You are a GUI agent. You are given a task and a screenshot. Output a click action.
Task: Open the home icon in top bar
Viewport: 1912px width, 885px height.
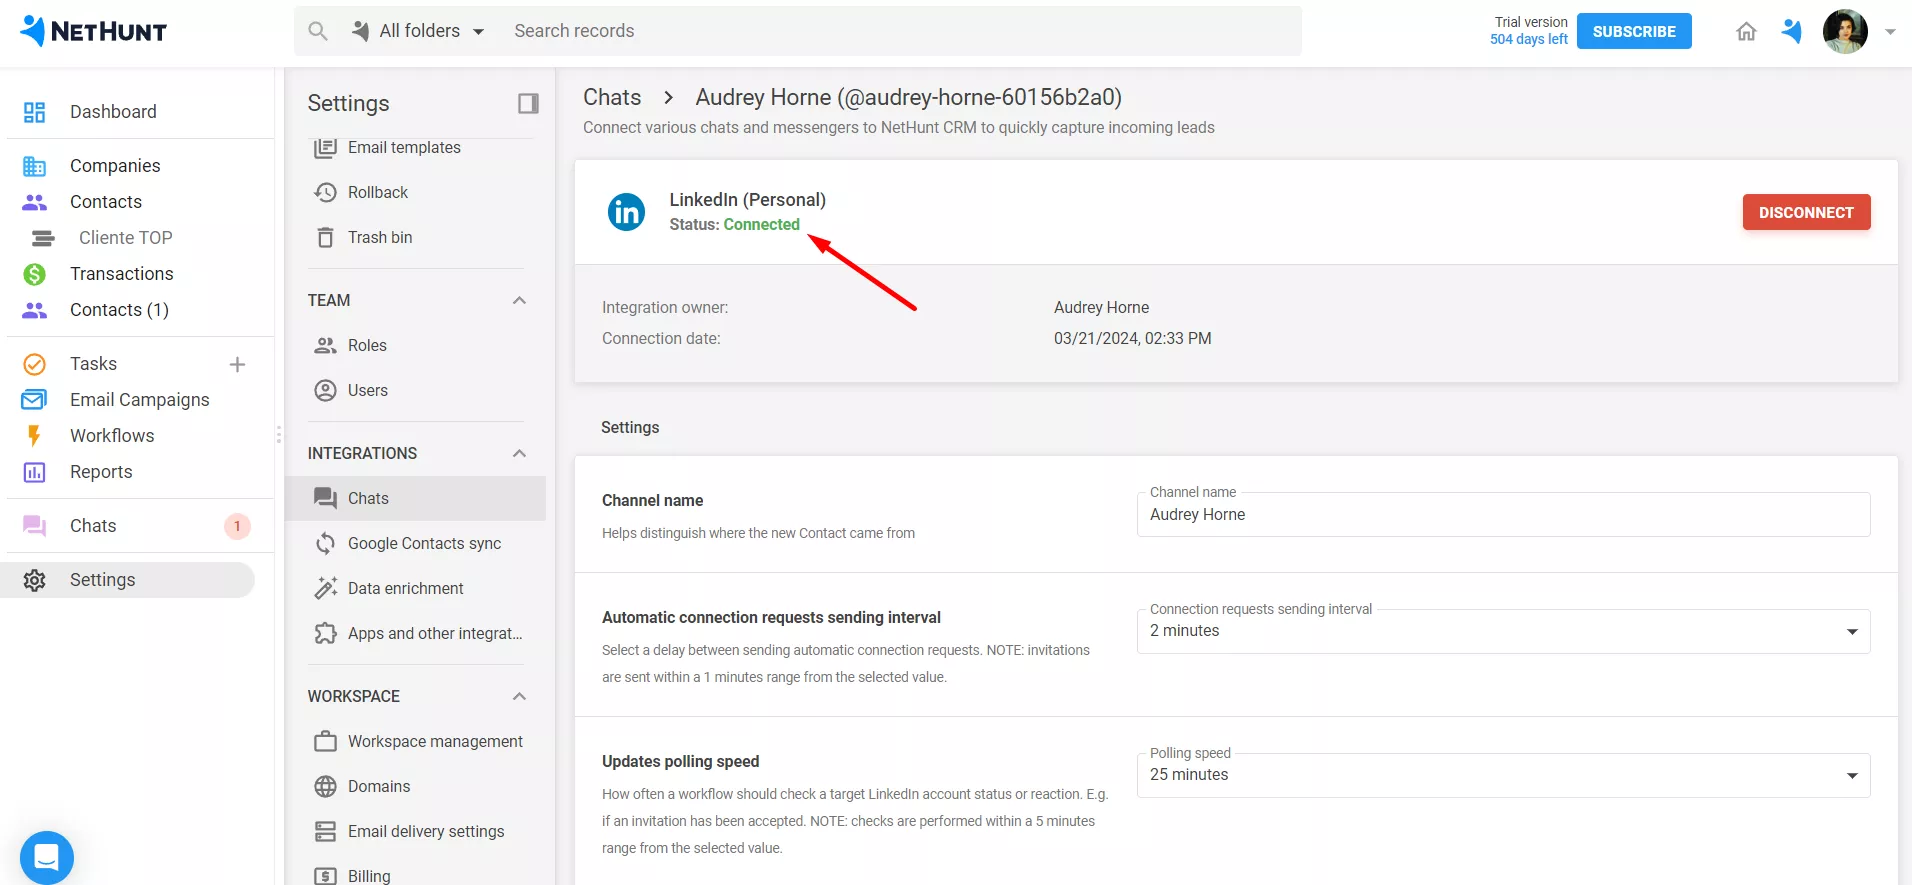[x=1746, y=31]
